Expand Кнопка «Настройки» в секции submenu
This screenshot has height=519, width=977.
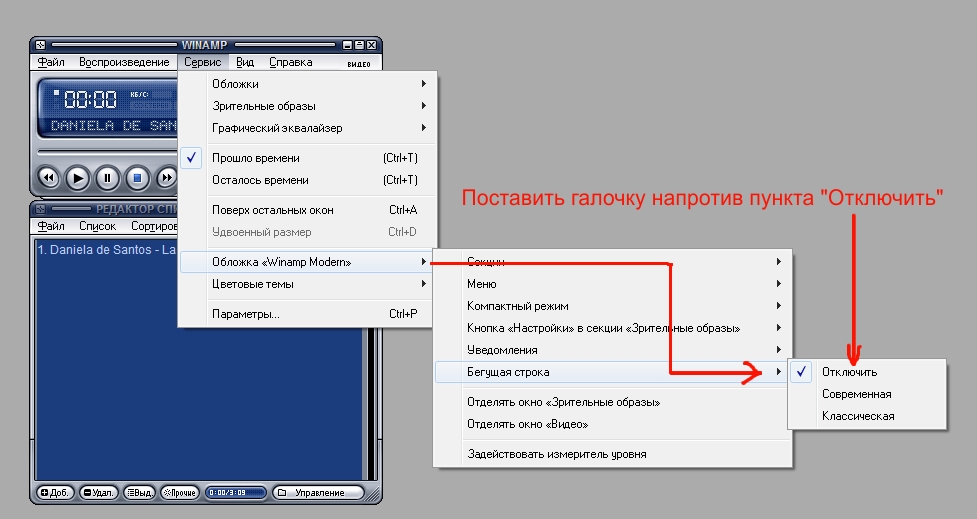point(612,328)
